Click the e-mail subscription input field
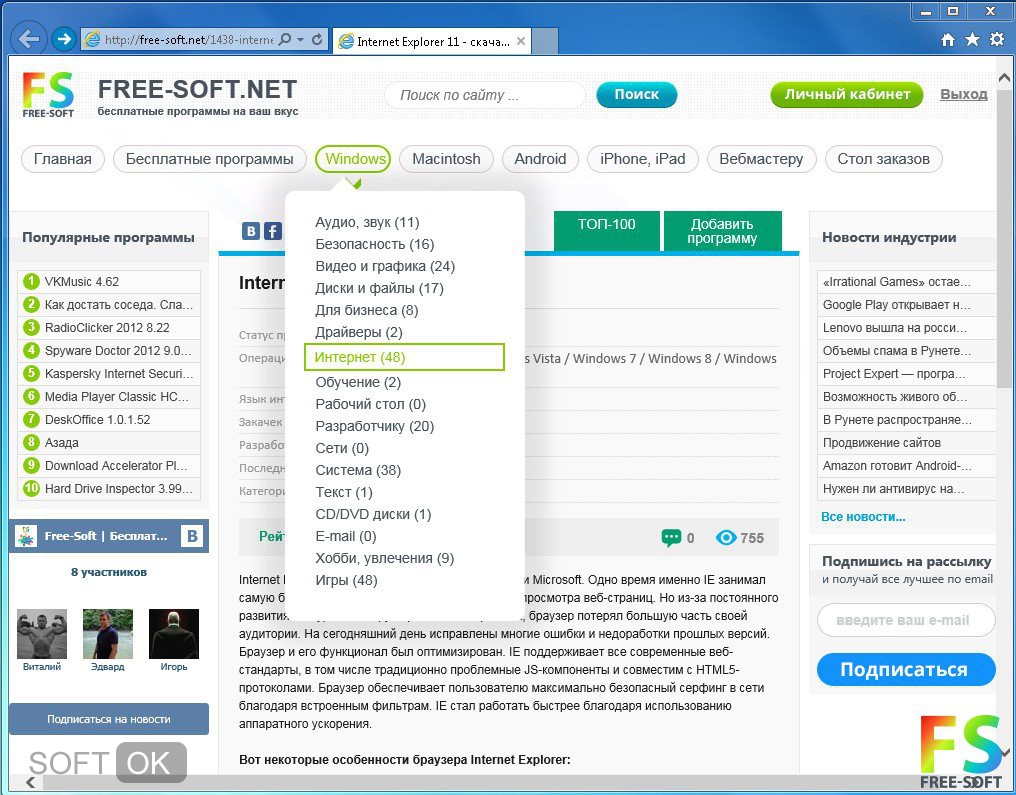 pyautogui.click(x=906, y=620)
